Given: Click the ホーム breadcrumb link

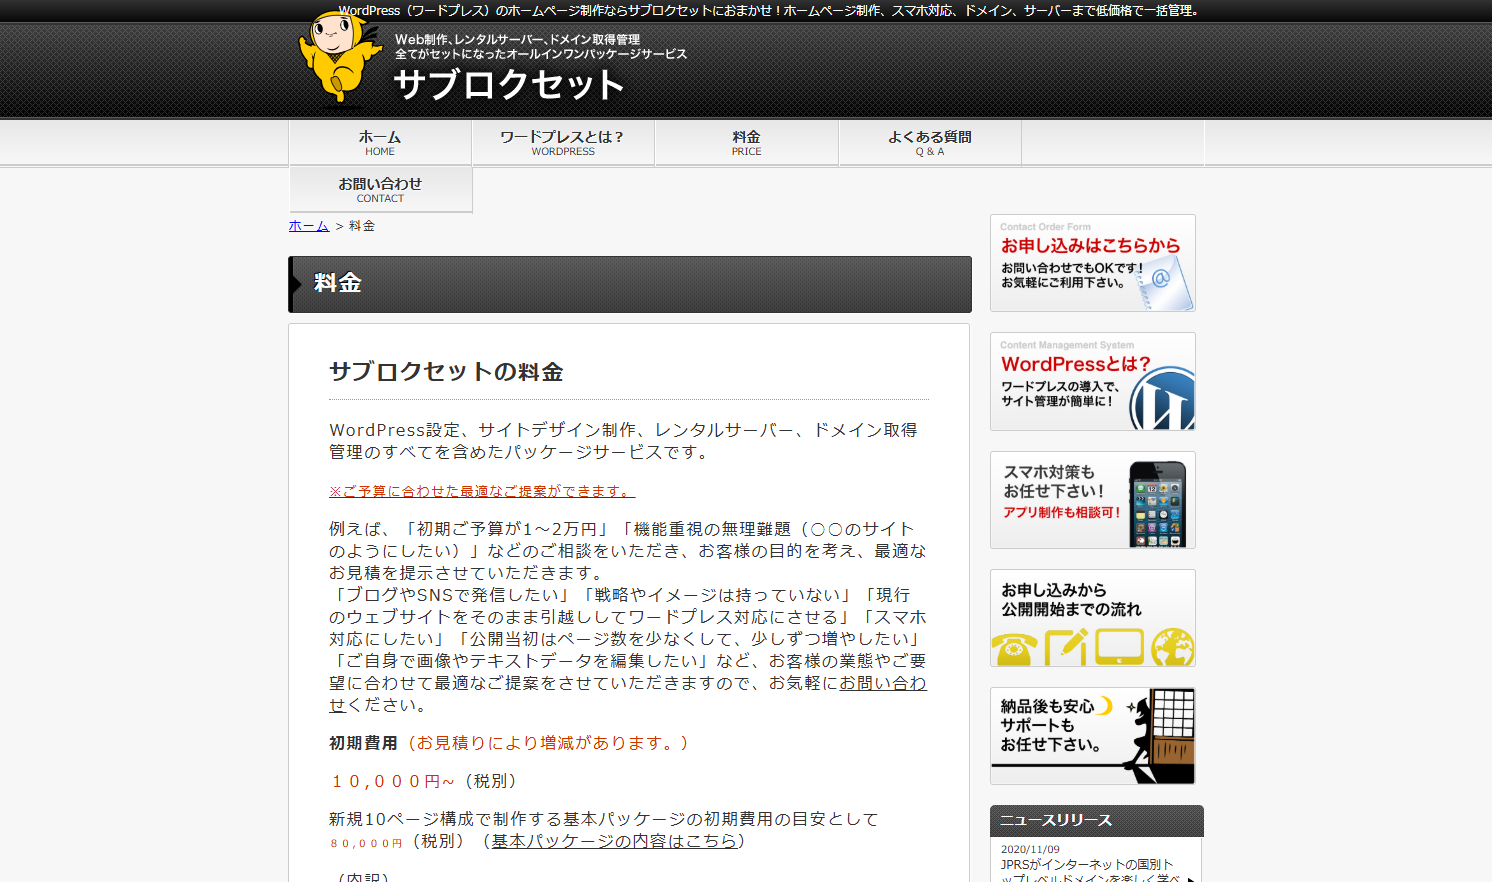Looking at the screenshot, I should [x=309, y=226].
